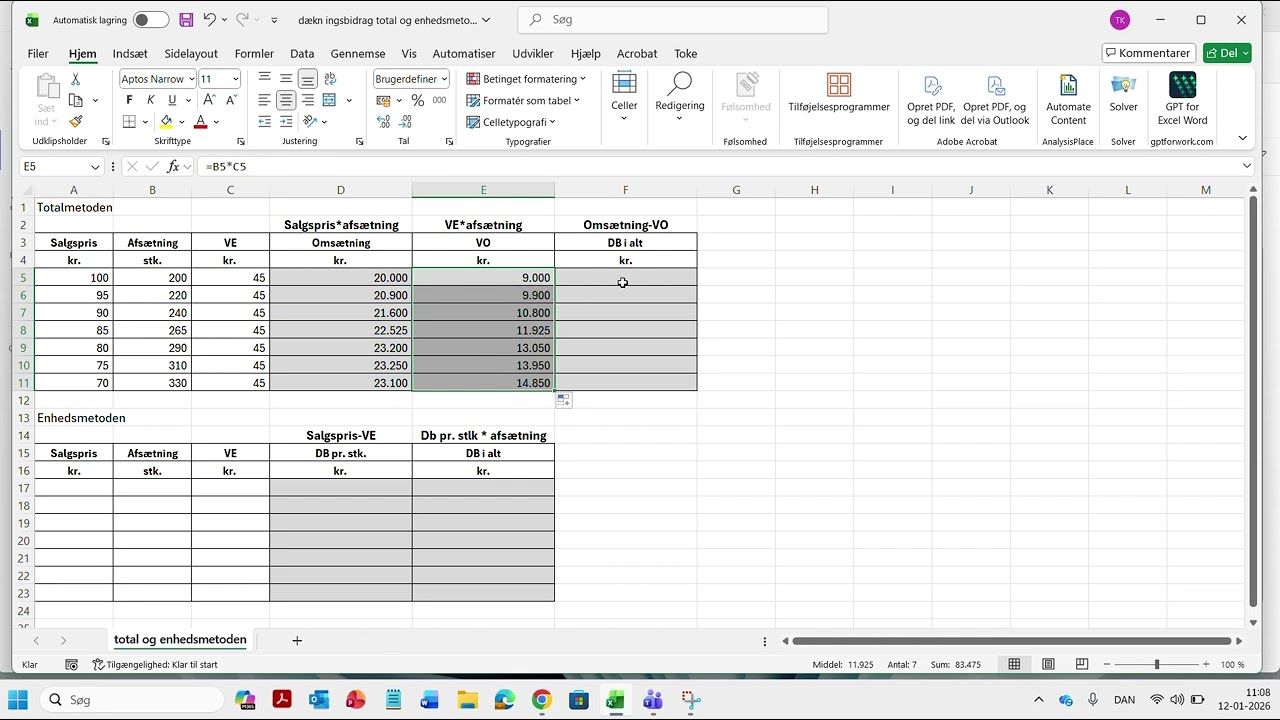Add a new sheet with plus button
Viewport: 1280px width, 720px height.
[297, 640]
